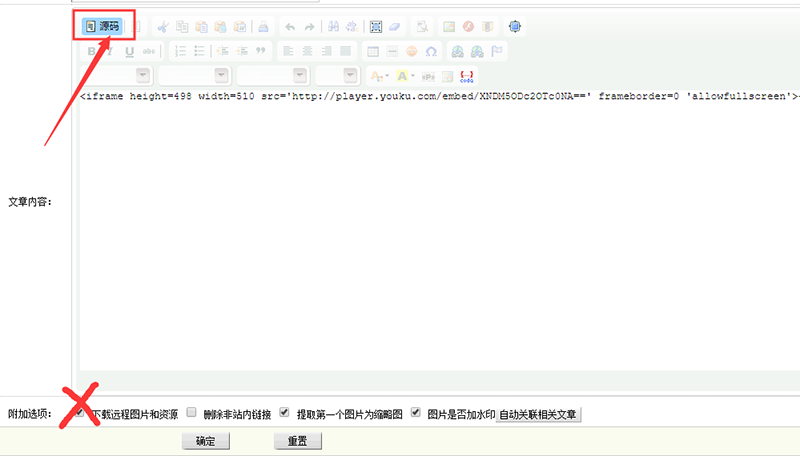Click the 自动关联相关文章 button
The height and width of the screenshot is (456, 800).
[x=539, y=413]
